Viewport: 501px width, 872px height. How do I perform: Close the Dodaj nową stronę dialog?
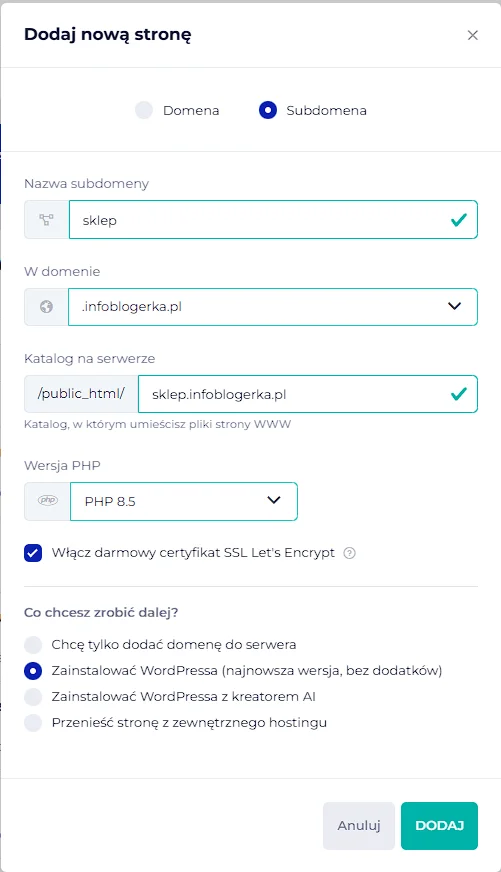(473, 35)
